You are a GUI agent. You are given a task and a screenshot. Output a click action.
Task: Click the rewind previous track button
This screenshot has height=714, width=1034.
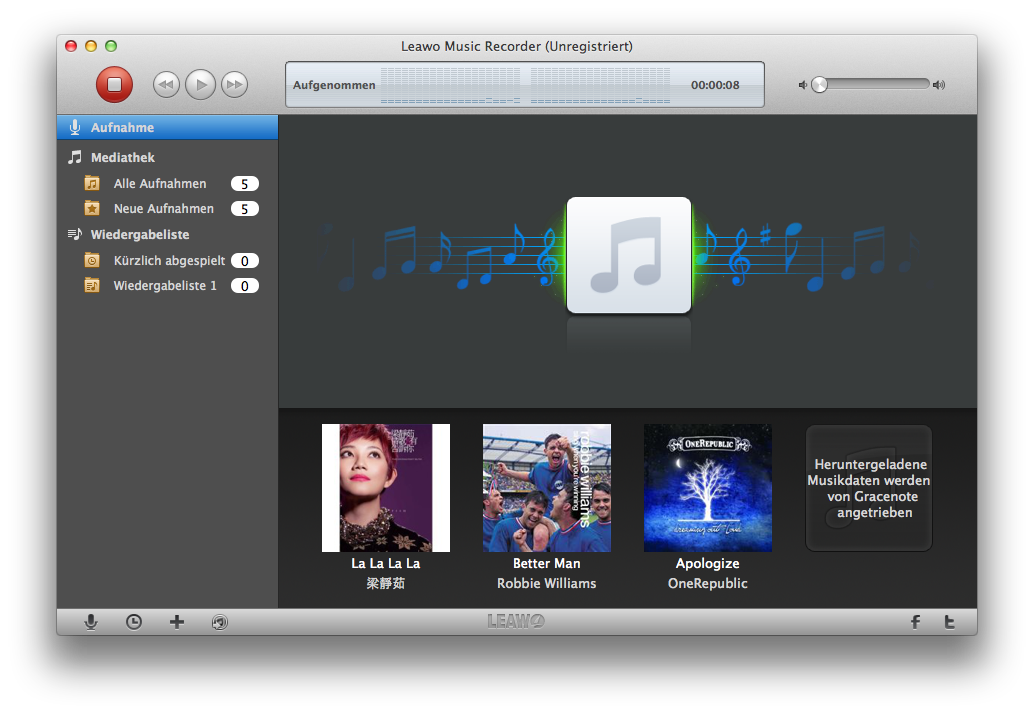click(166, 85)
